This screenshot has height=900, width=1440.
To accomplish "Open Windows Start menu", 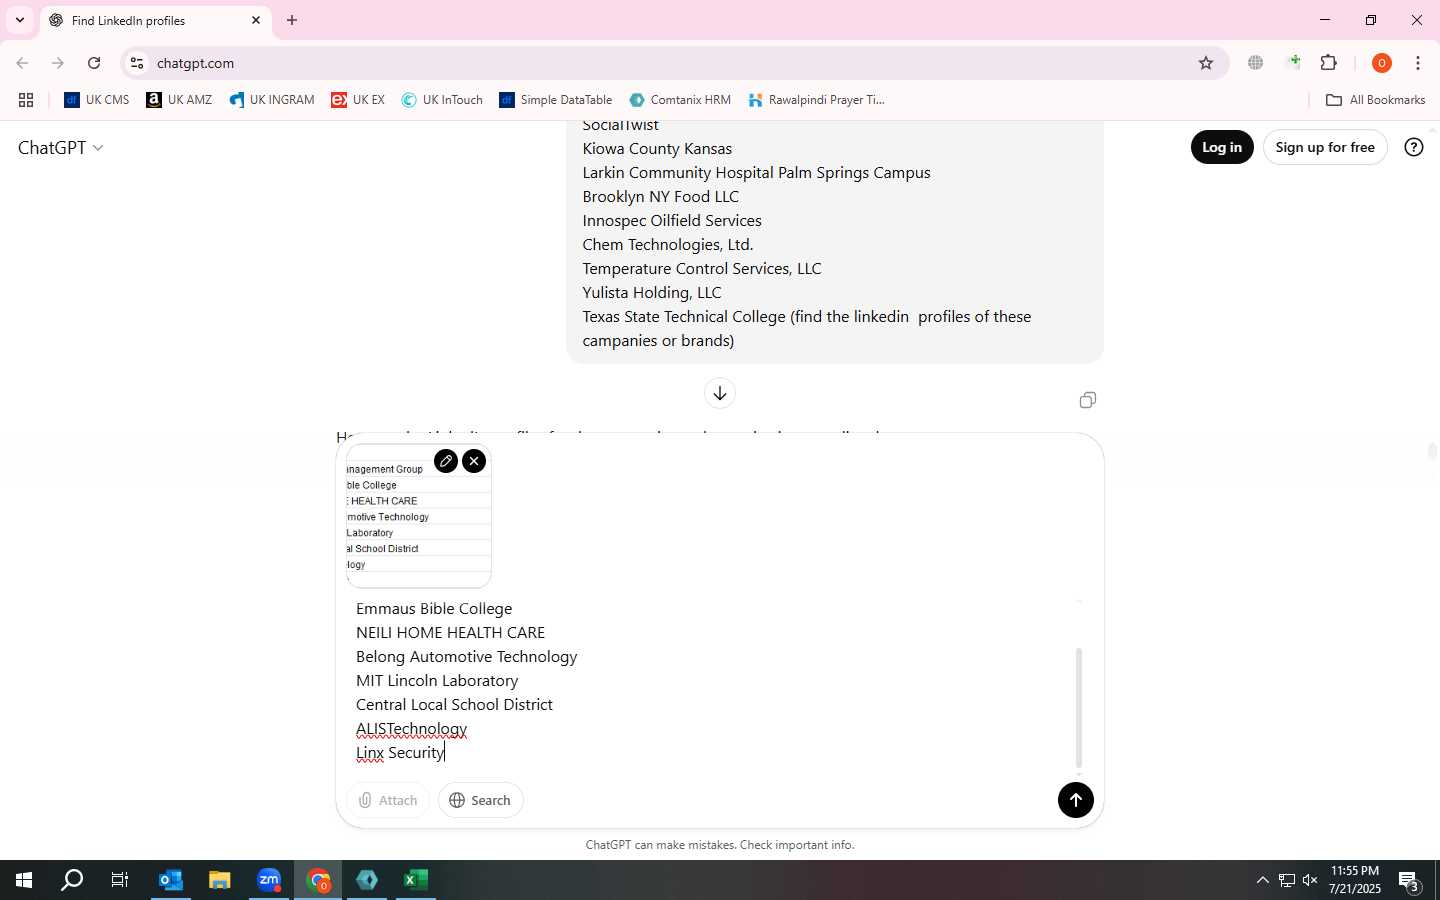I will 24,880.
